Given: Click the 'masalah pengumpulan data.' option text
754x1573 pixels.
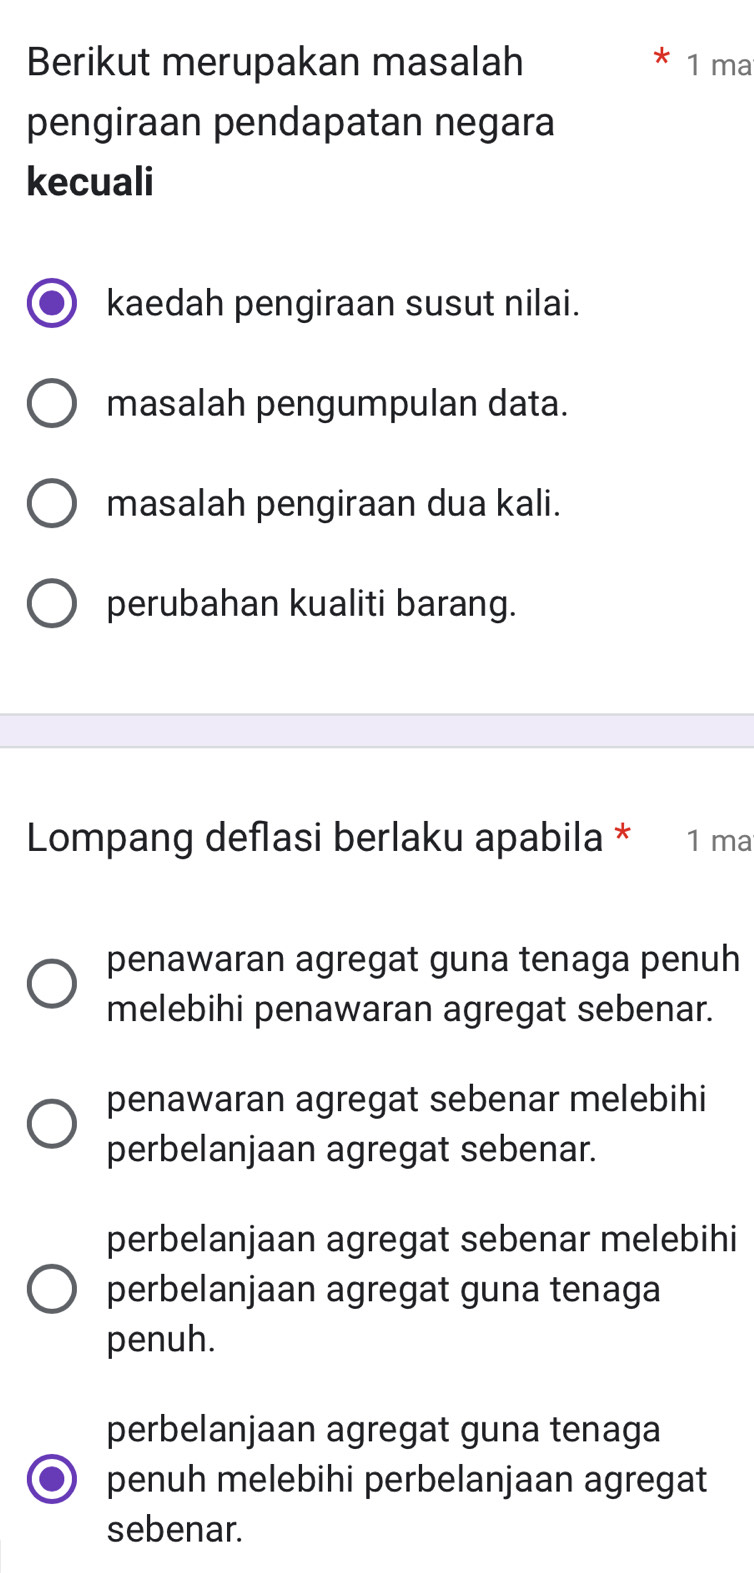Looking at the screenshot, I should [x=338, y=403].
